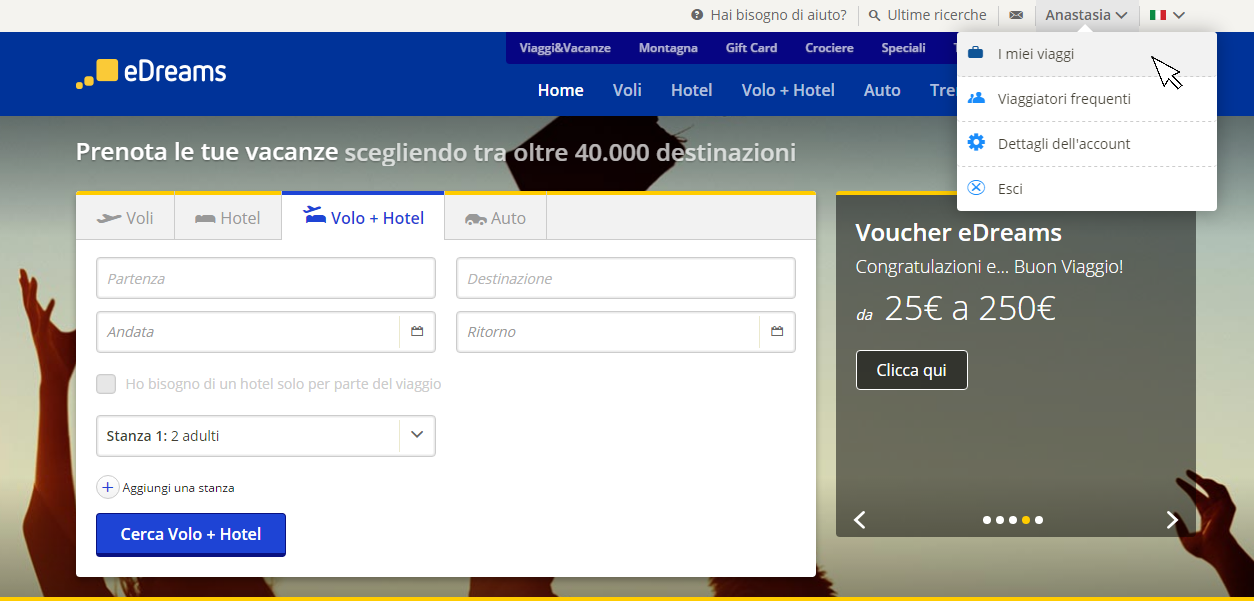Switch to the Voli search tab
The image size is (1254, 607).
coord(126,218)
